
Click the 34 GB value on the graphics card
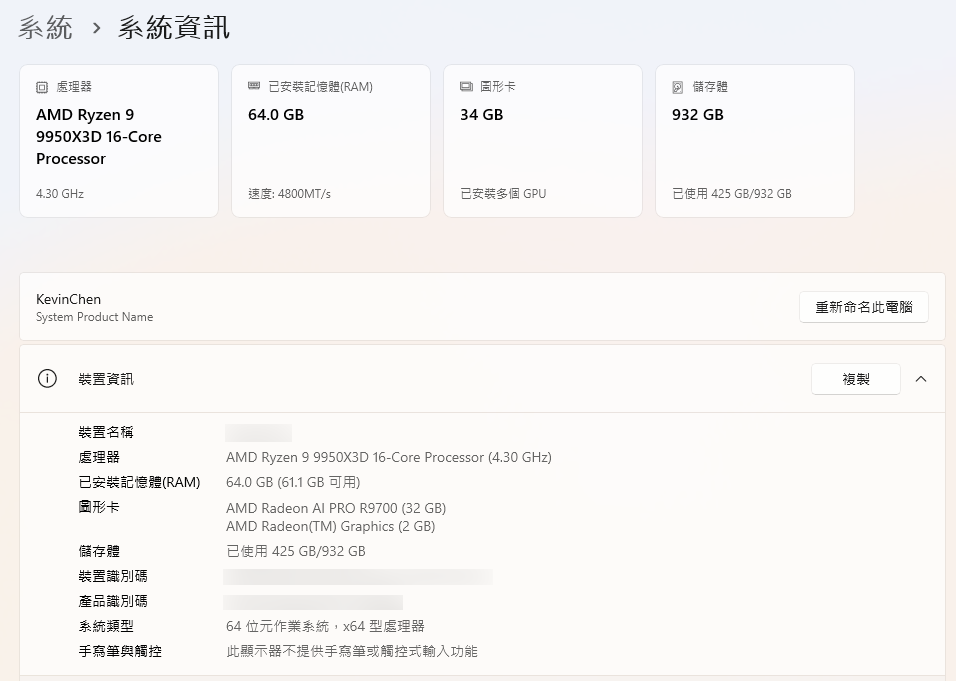click(482, 115)
